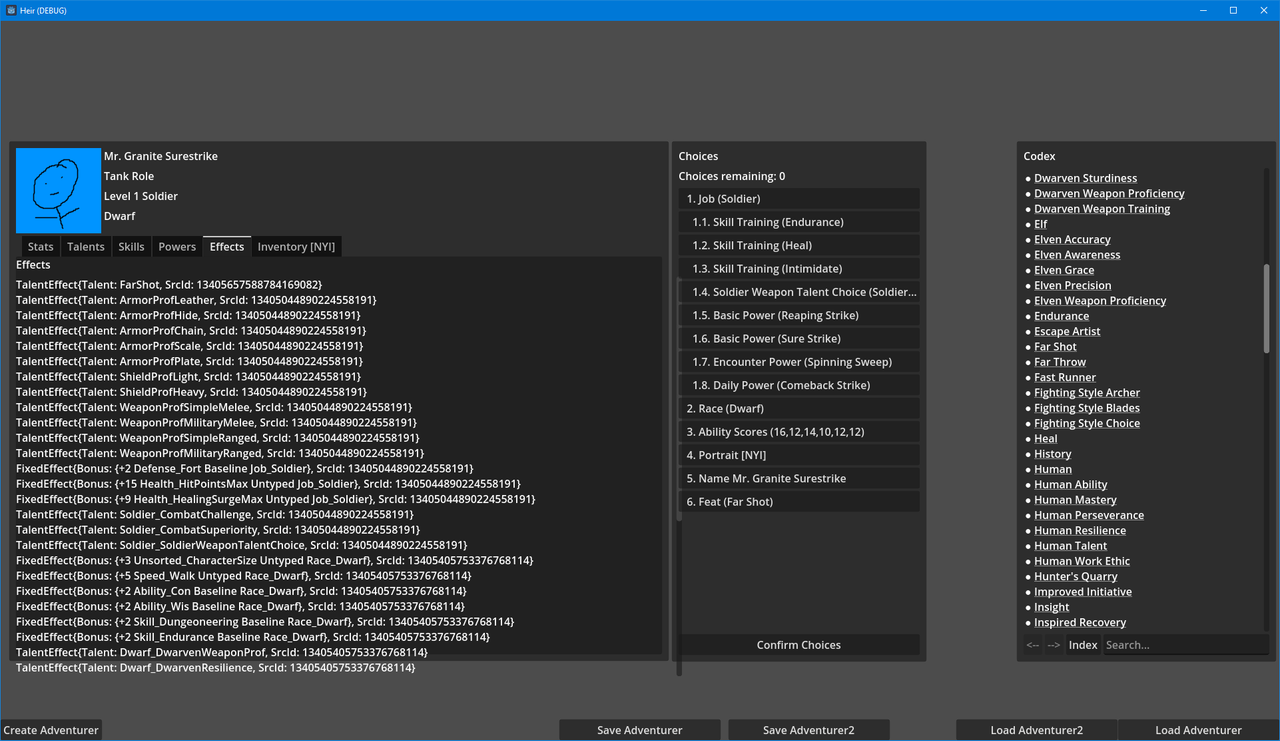Image resolution: width=1280 pixels, height=741 pixels.
Task: Open Human Mastery codex link
Action: [1076, 500]
